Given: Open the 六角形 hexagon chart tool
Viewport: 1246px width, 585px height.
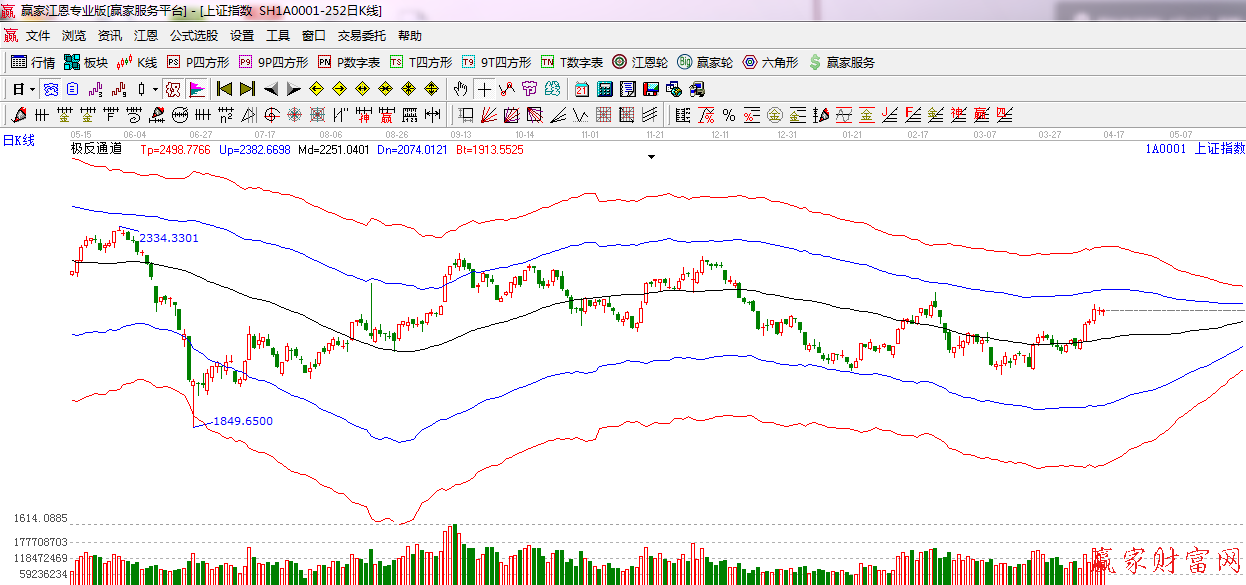Looking at the screenshot, I should point(769,62).
